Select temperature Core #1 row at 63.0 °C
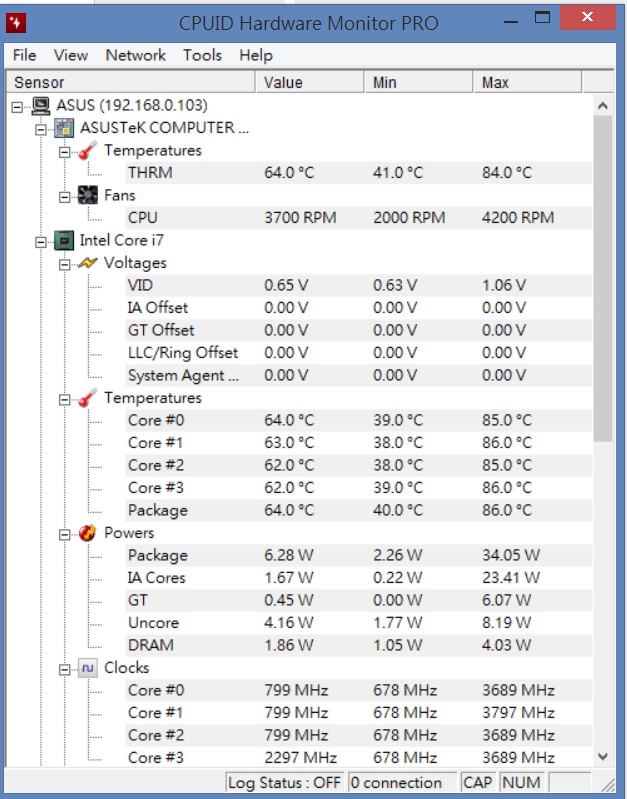Image resolution: width=627 pixels, height=799 pixels. [x=359, y=443]
